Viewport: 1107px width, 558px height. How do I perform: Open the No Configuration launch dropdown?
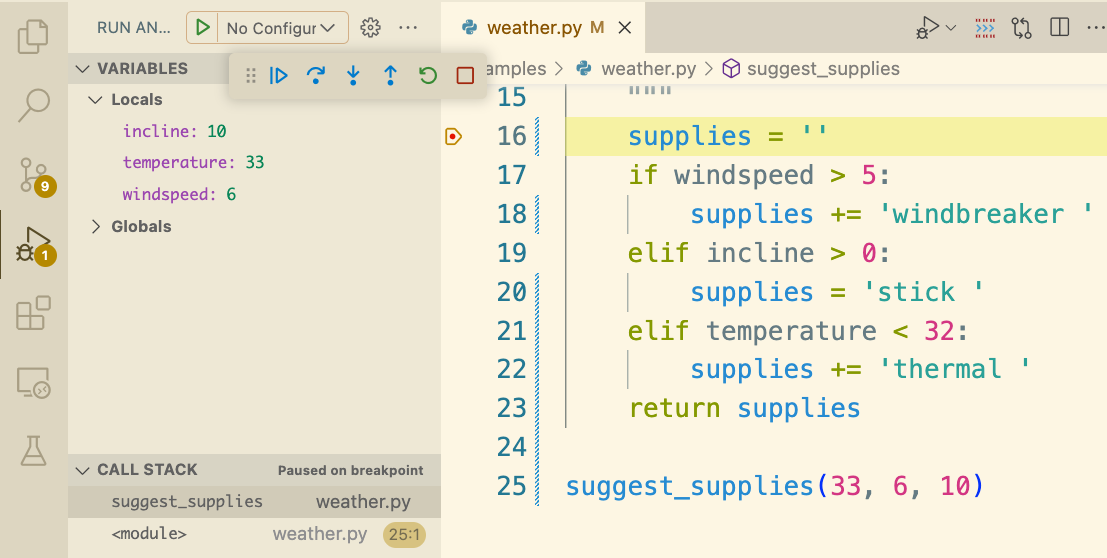pyautogui.click(x=282, y=28)
